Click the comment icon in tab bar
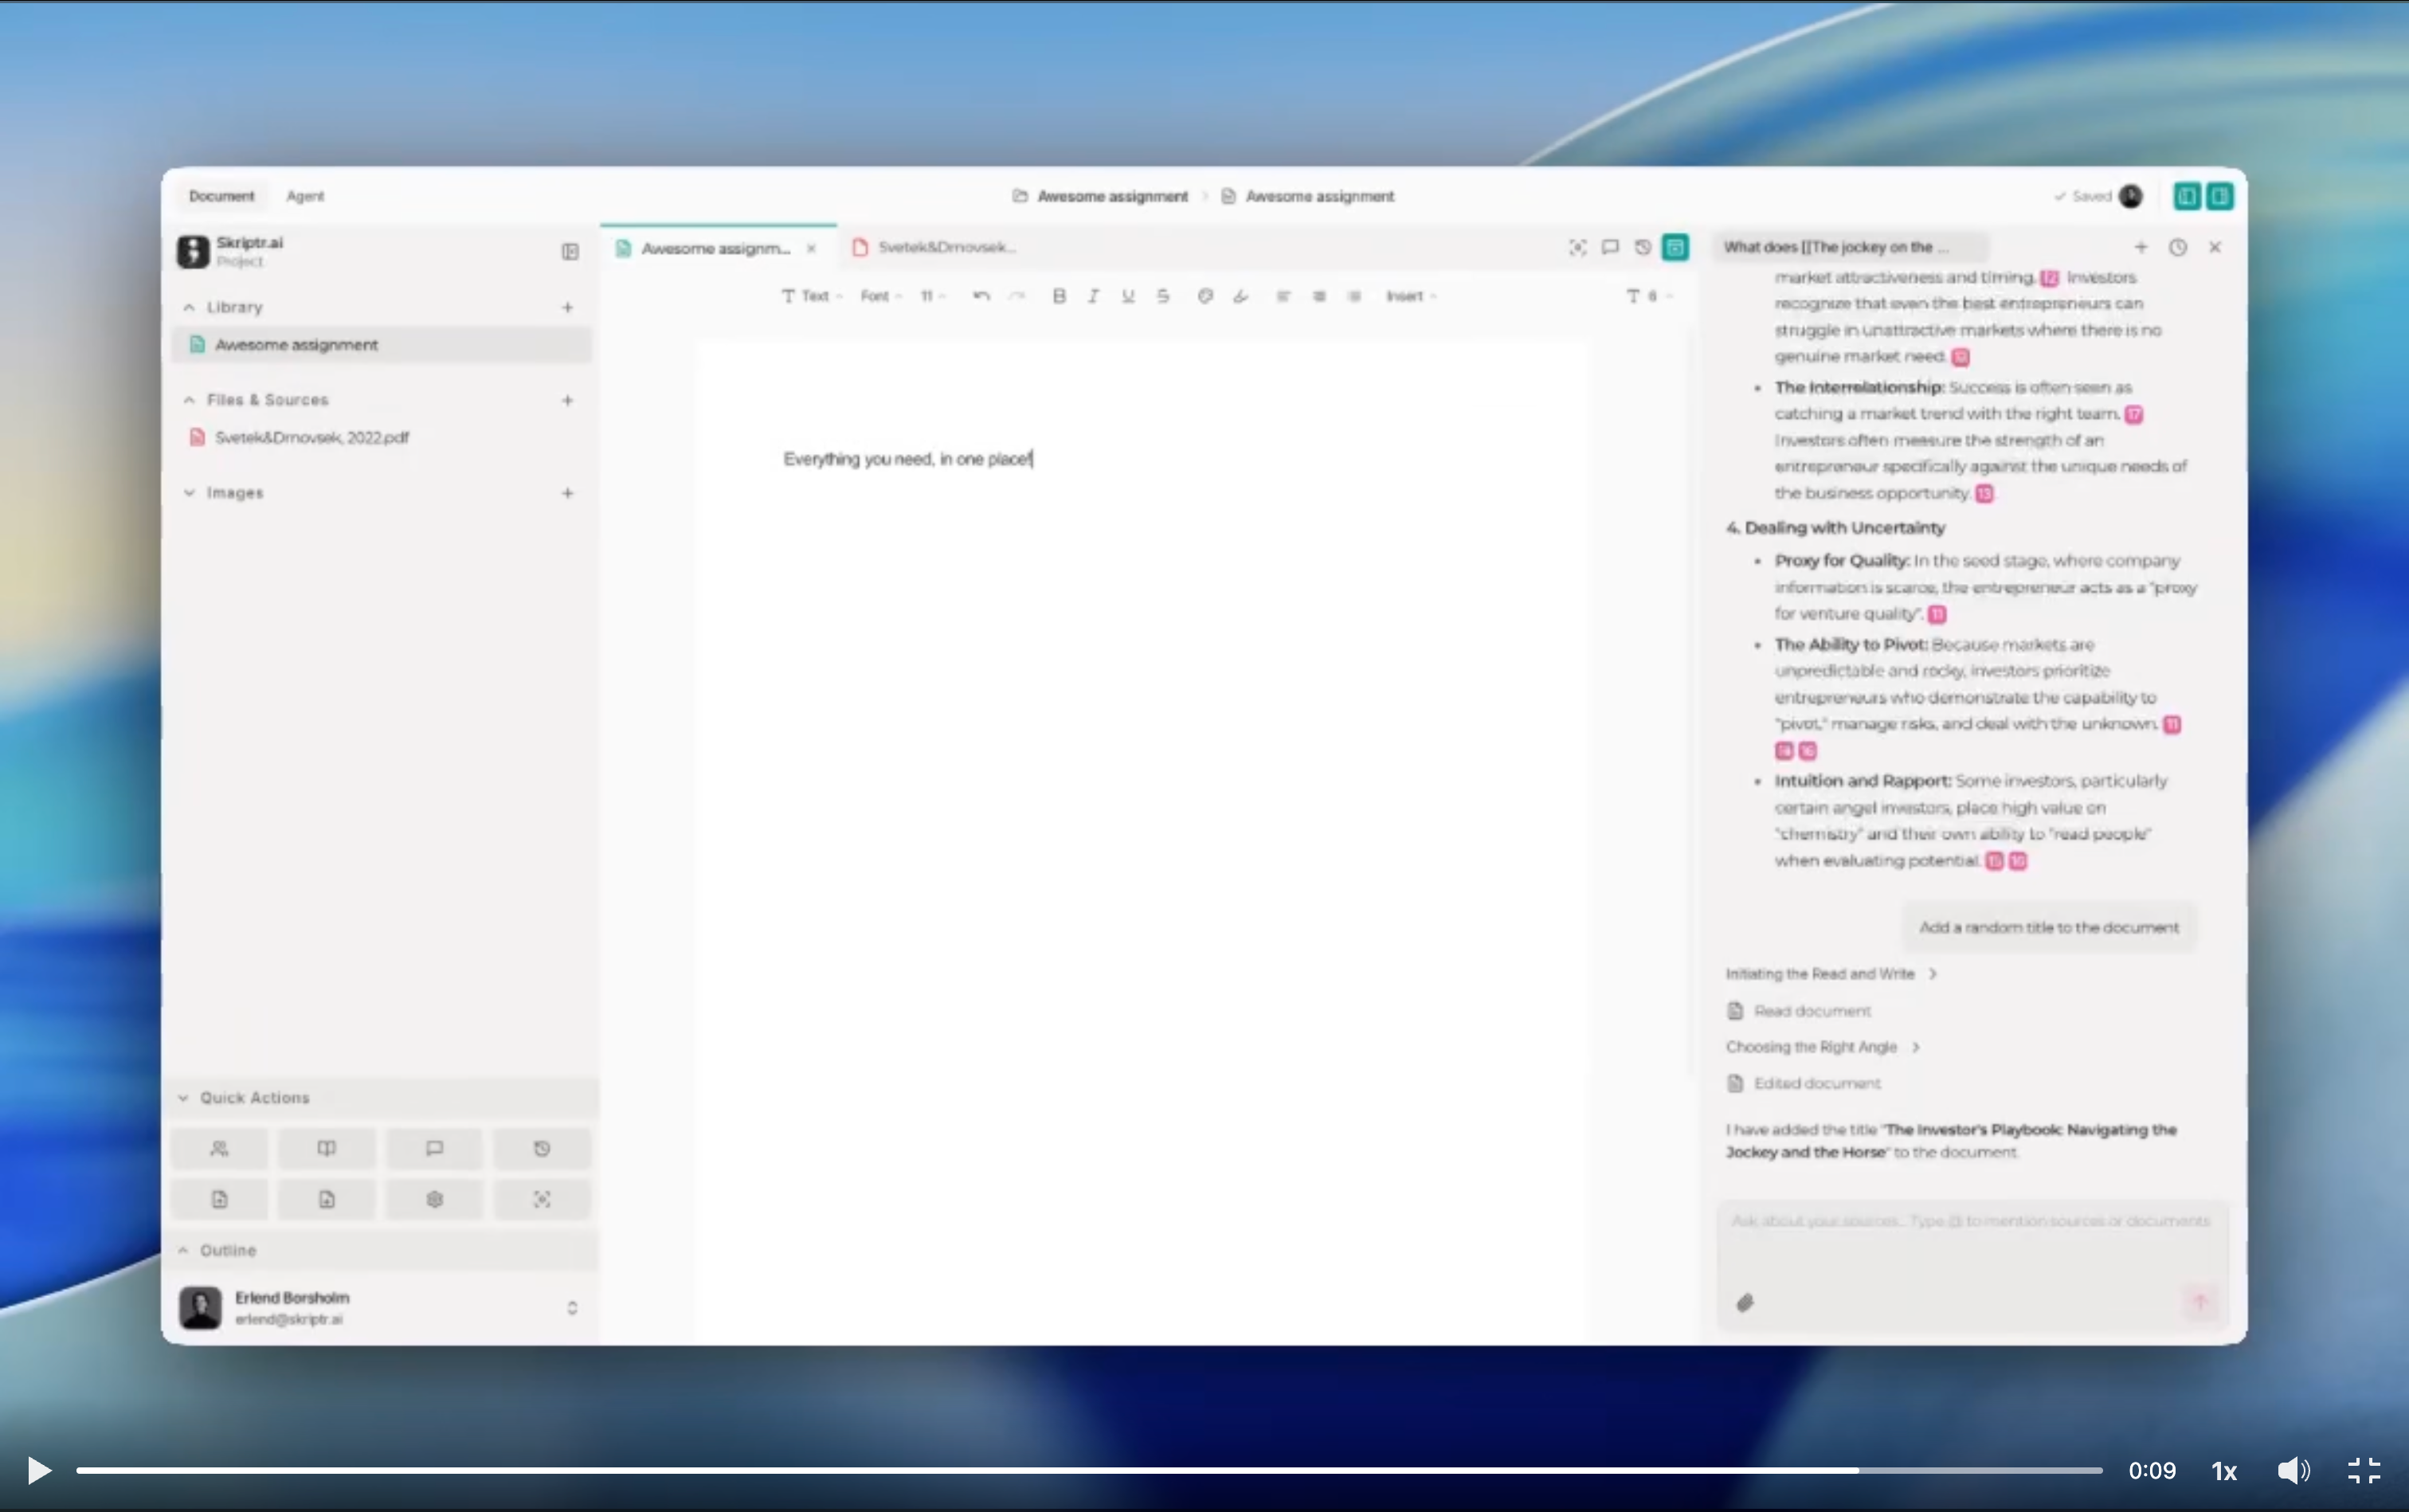This screenshot has width=2409, height=1512. tap(1610, 247)
